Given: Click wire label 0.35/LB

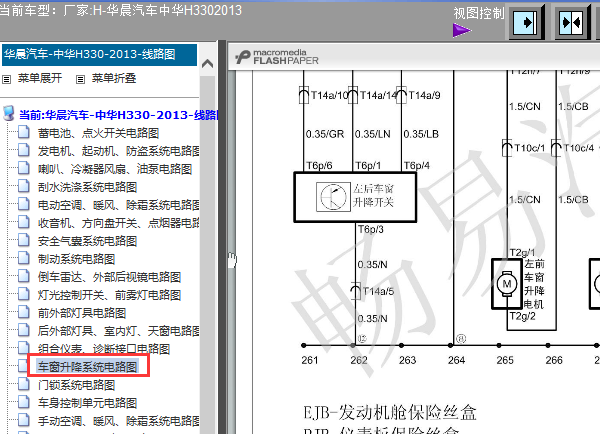Looking at the screenshot, I should 421,134.
